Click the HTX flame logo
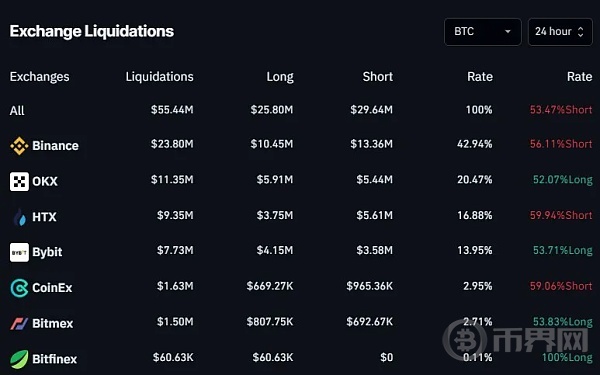Viewport: 600px width, 375px height. [x=20, y=217]
